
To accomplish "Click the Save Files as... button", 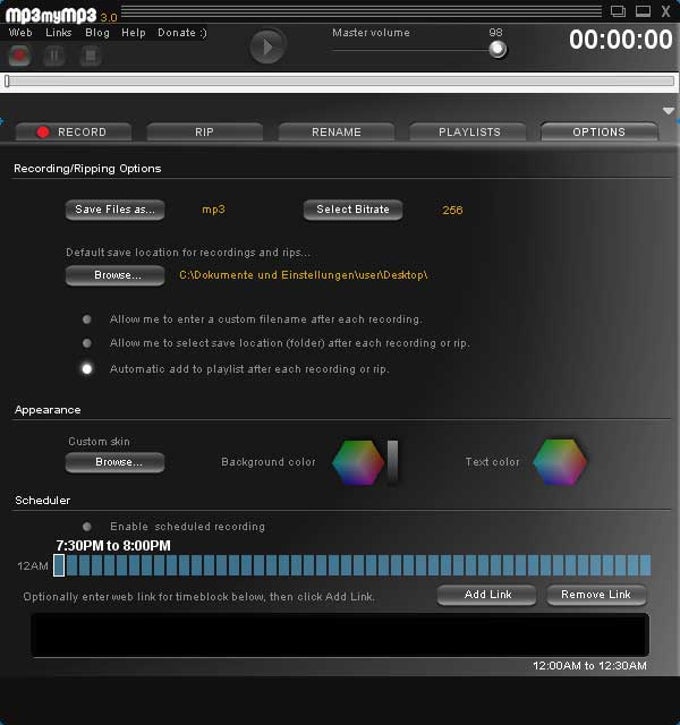I will point(115,209).
